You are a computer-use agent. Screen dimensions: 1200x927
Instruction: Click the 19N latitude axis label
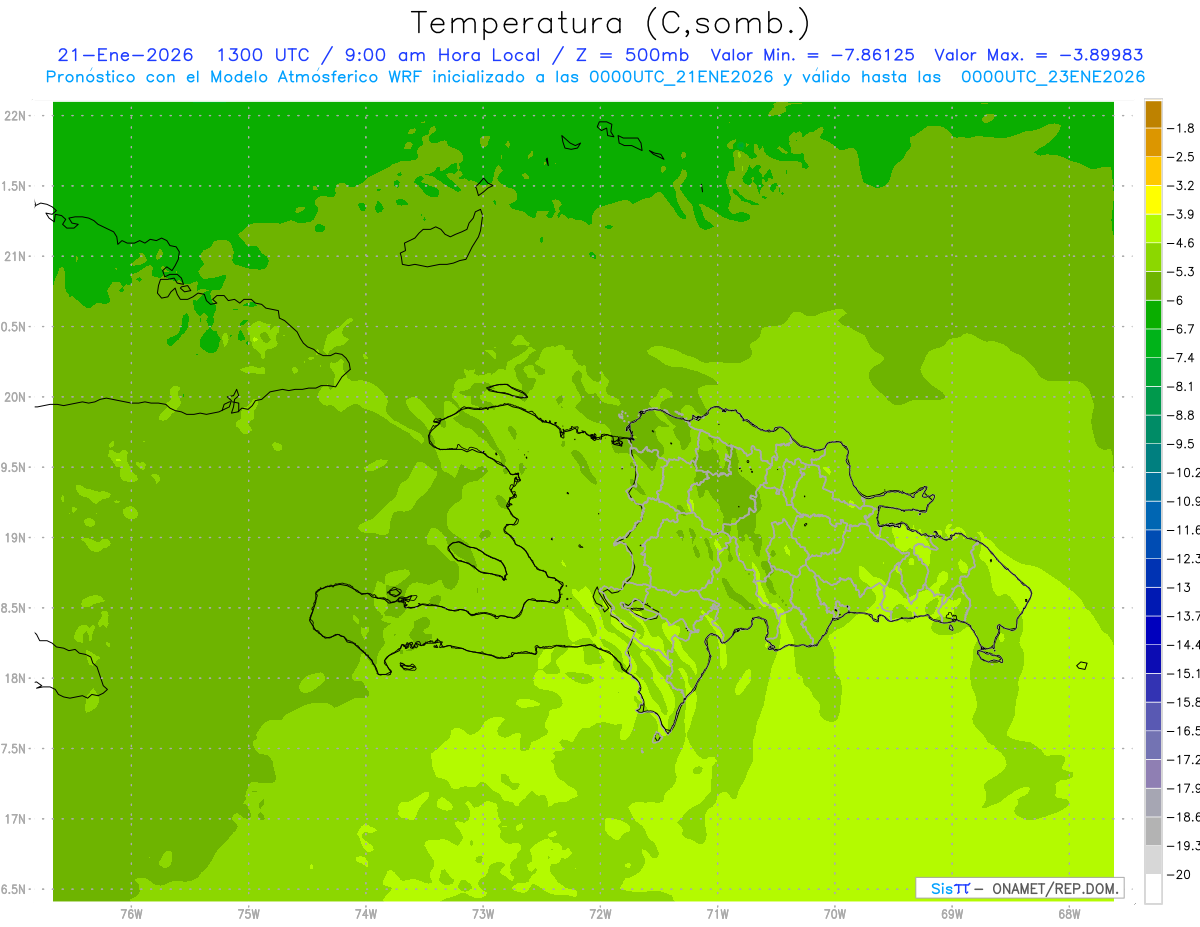(17, 538)
